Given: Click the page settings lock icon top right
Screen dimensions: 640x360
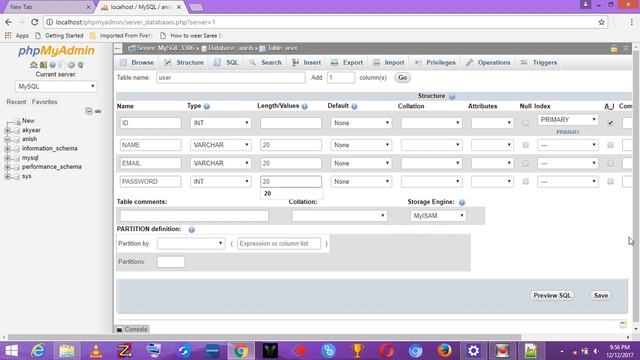Looking at the screenshot, I should tap(614, 49).
